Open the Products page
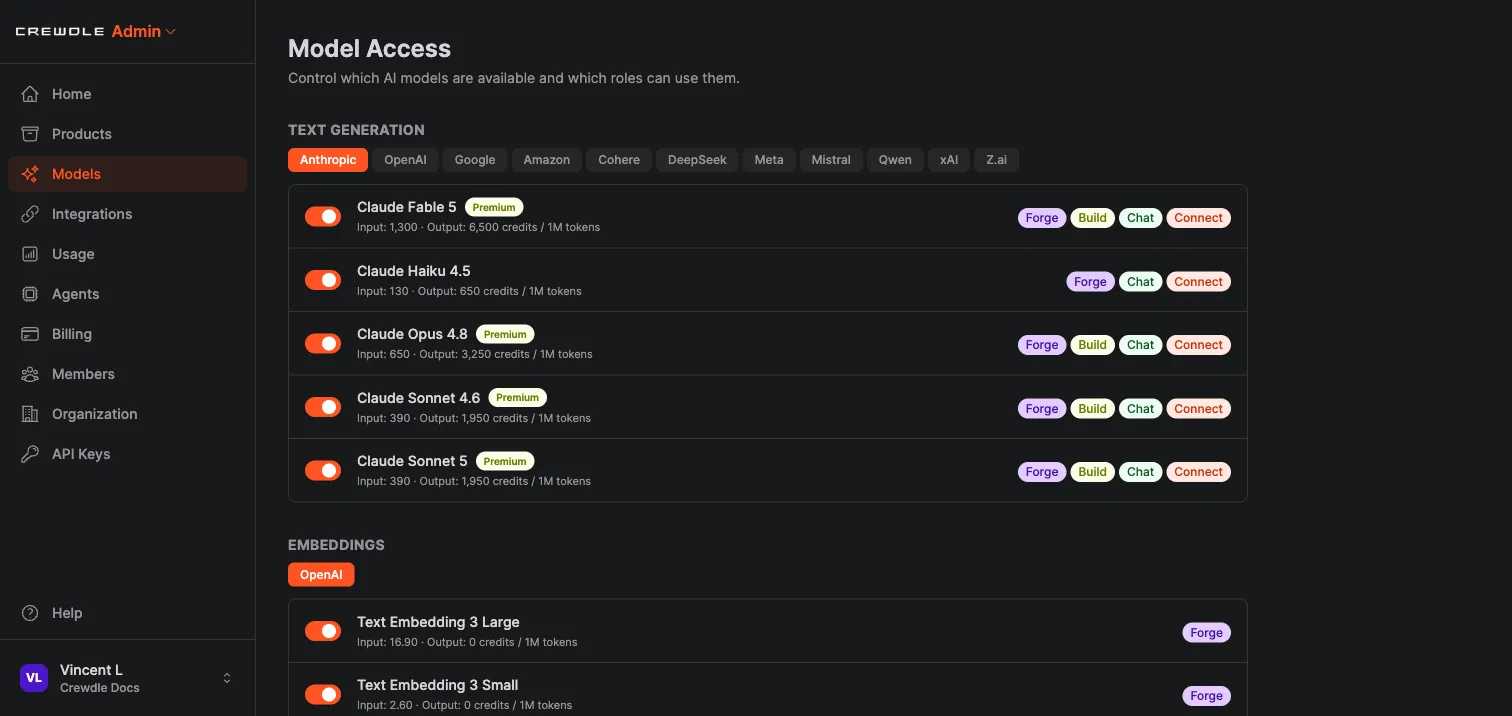The image size is (1512, 716). pos(128,134)
